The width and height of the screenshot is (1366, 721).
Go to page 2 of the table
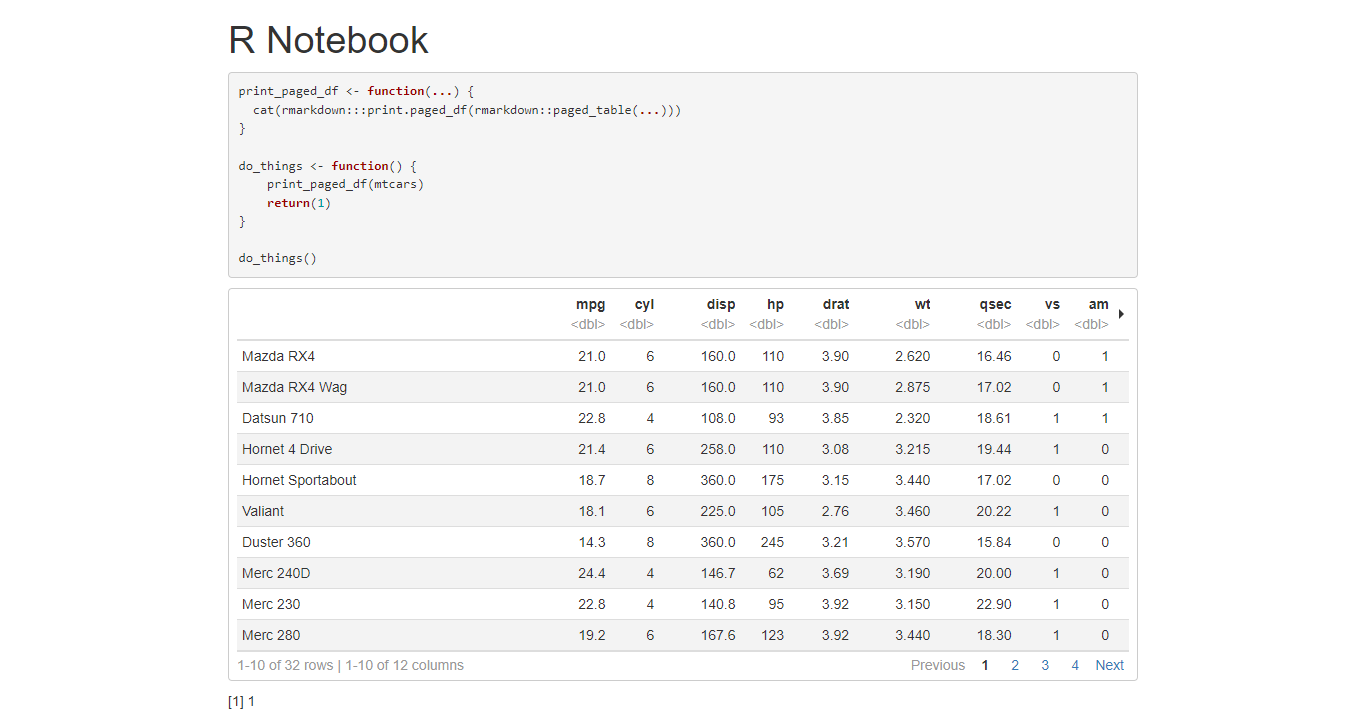pyautogui.click(x=1015, y=664)
